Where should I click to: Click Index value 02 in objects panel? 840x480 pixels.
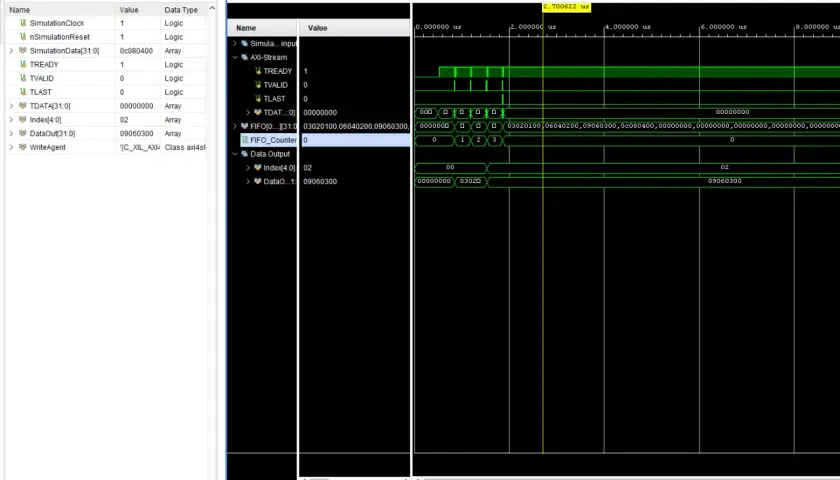click(x=124, y=120)
